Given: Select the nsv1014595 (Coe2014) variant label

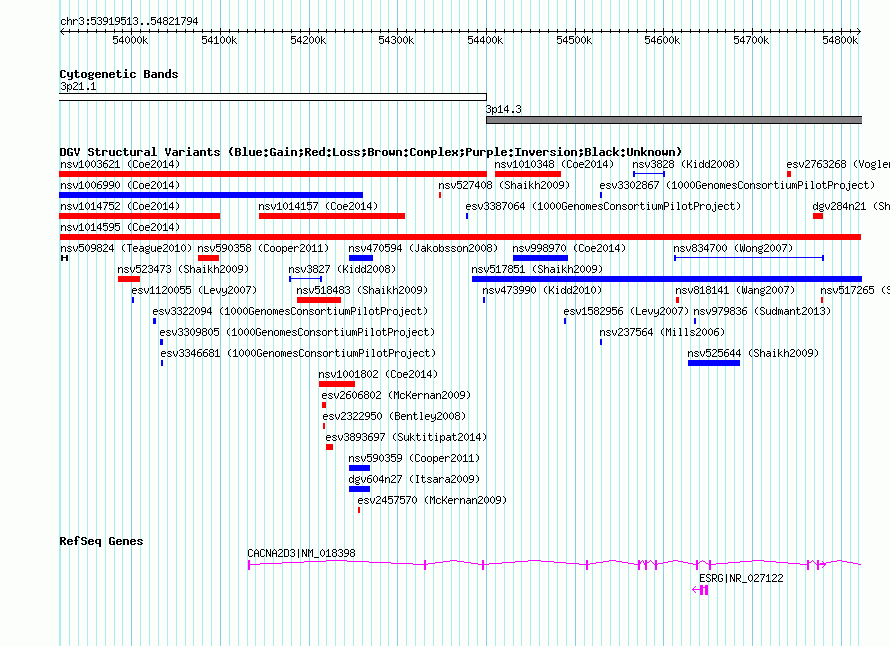Looking at the screenshot, I should click(120, 228).
